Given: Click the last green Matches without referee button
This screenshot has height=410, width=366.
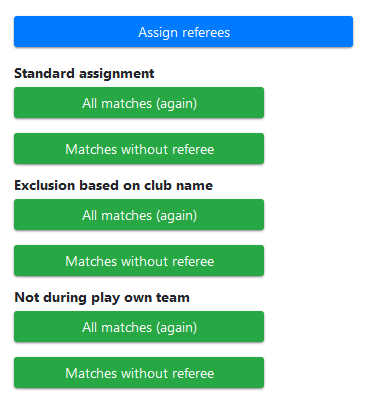Looking at the screenshot, I should pos(139,373).
